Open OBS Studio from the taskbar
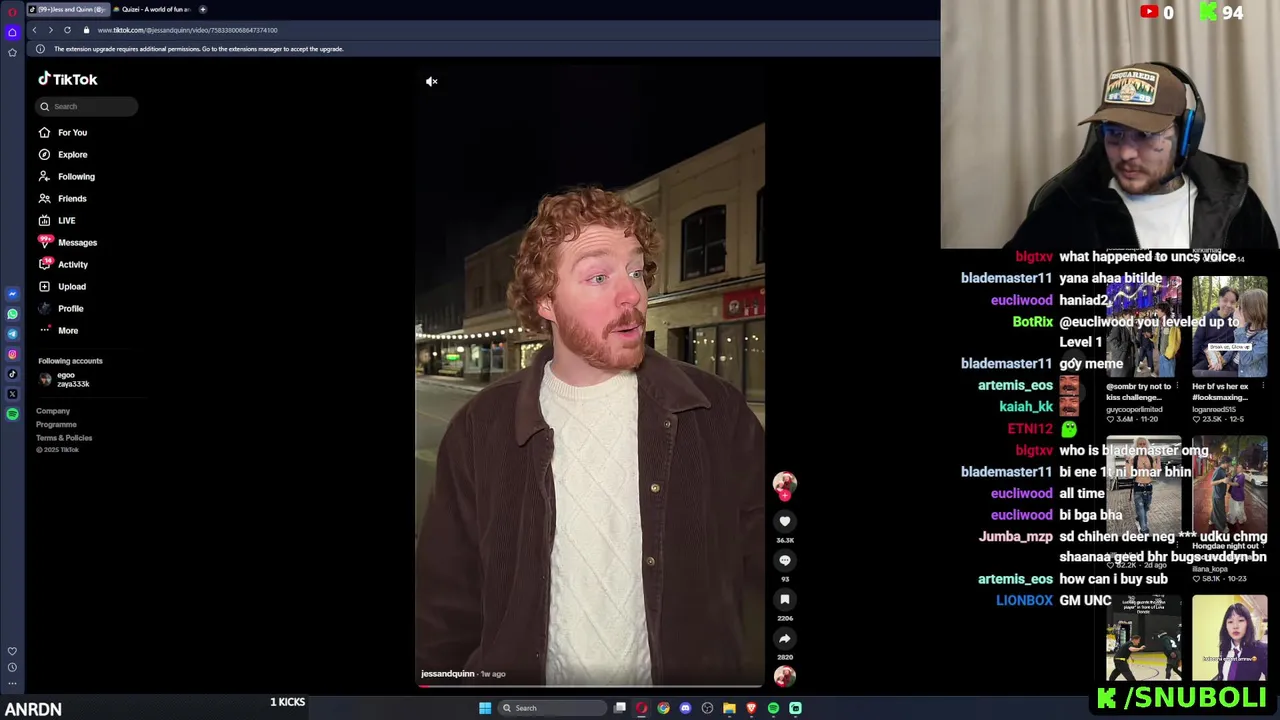Screen dimensions: 1280x720 (x=707, y=708)
